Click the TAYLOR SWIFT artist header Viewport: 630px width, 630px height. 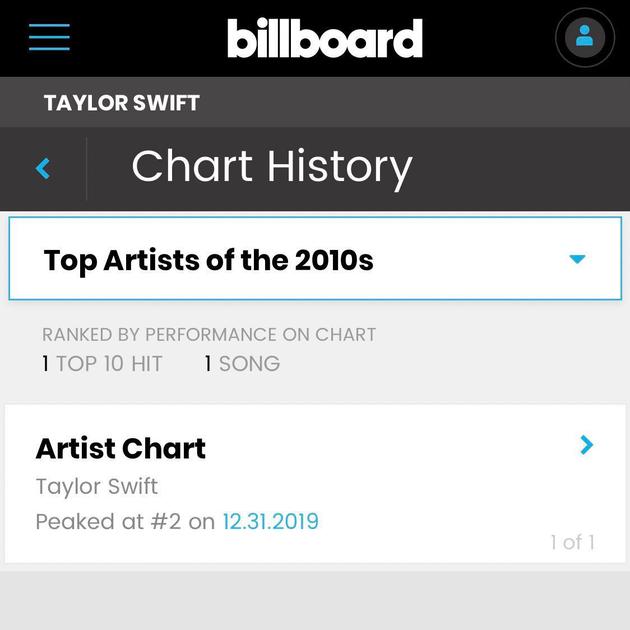122,103
